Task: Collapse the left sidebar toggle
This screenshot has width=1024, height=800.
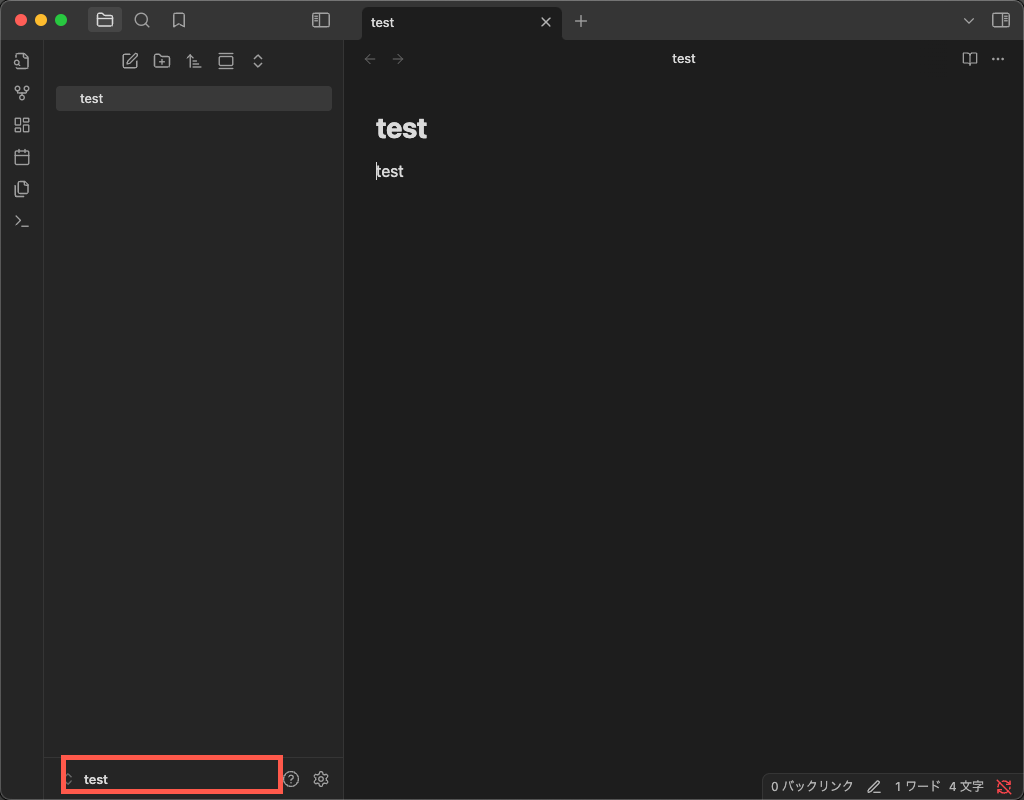Action: pos(321,20)
